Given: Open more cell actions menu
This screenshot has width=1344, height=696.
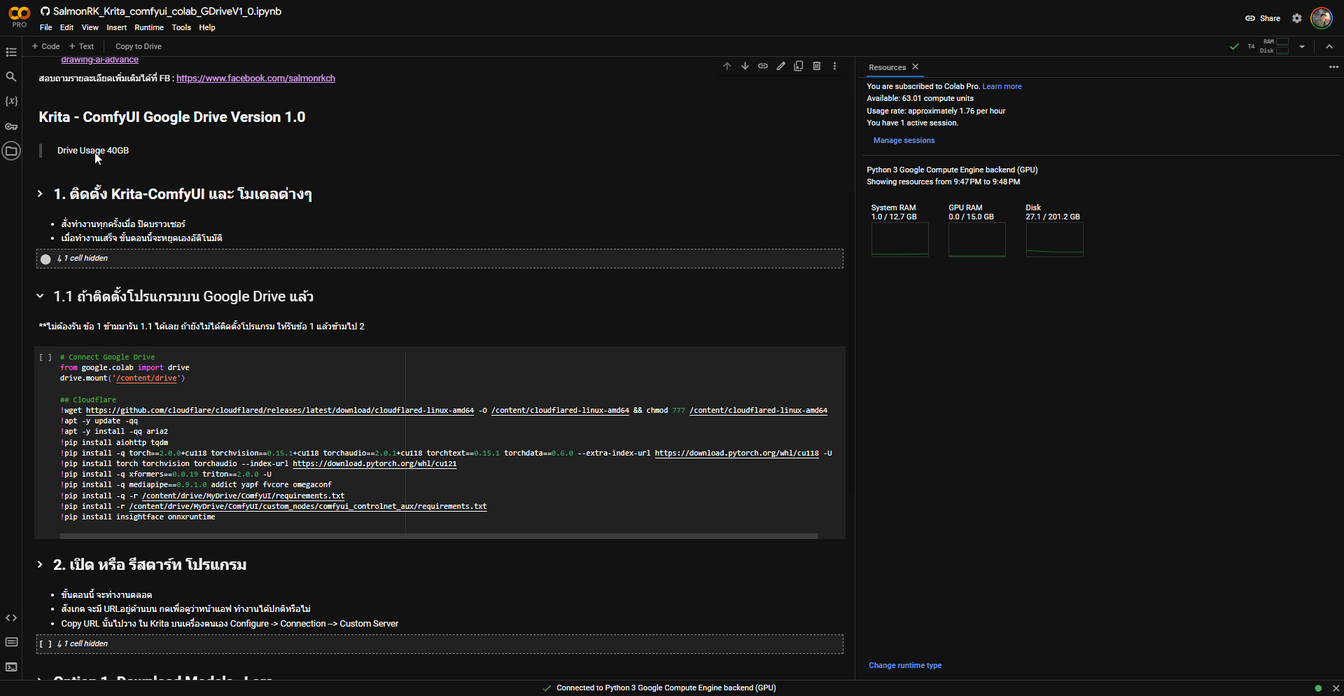Looking at the screenshot, I should (x=834, y=66).
